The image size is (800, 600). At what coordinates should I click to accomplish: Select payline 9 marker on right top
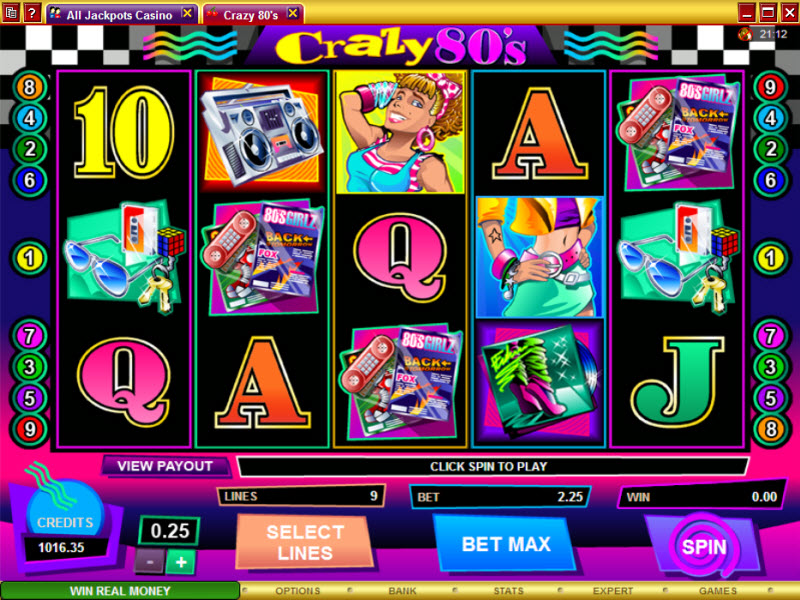(x=770, y=88)
